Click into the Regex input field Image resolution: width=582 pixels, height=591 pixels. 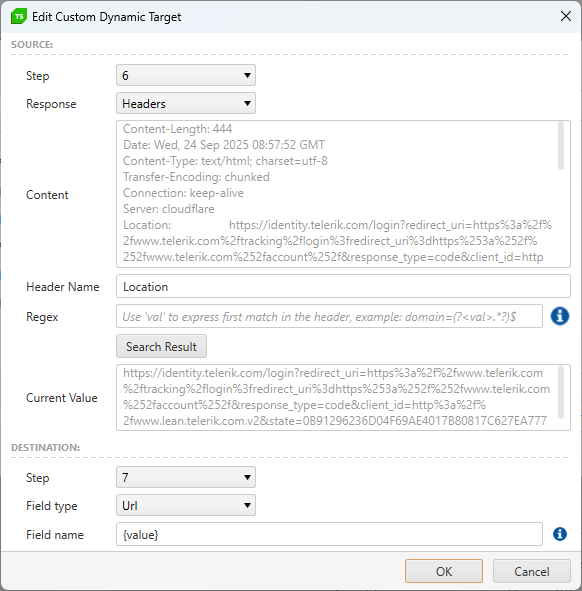tap(329, 316)
